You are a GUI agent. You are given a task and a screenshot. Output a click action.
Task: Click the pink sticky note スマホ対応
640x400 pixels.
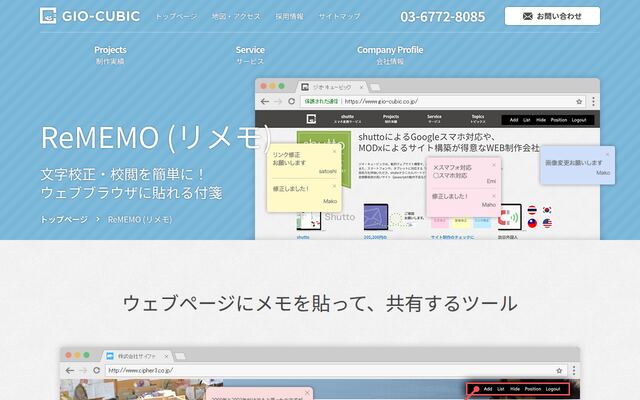pos(463,187)
